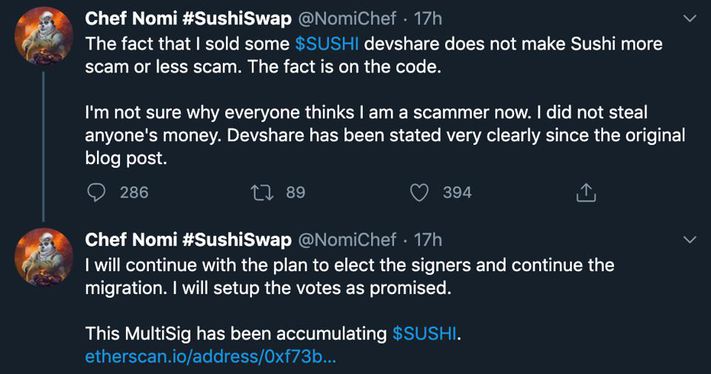Open Chef Nomi #SushiSwap name on second tweet
This screenshot has width=711, height=374.
188,240
